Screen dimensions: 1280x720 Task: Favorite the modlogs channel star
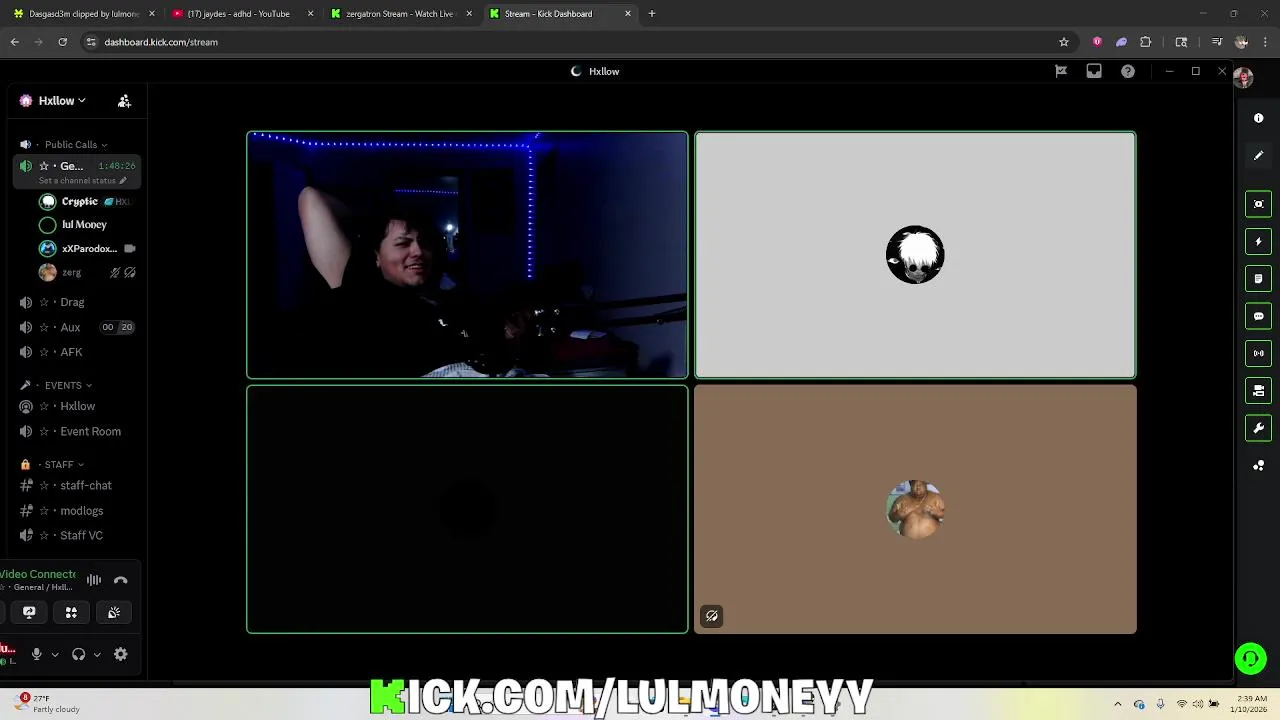pyautogui.click(x=43, y=511)
